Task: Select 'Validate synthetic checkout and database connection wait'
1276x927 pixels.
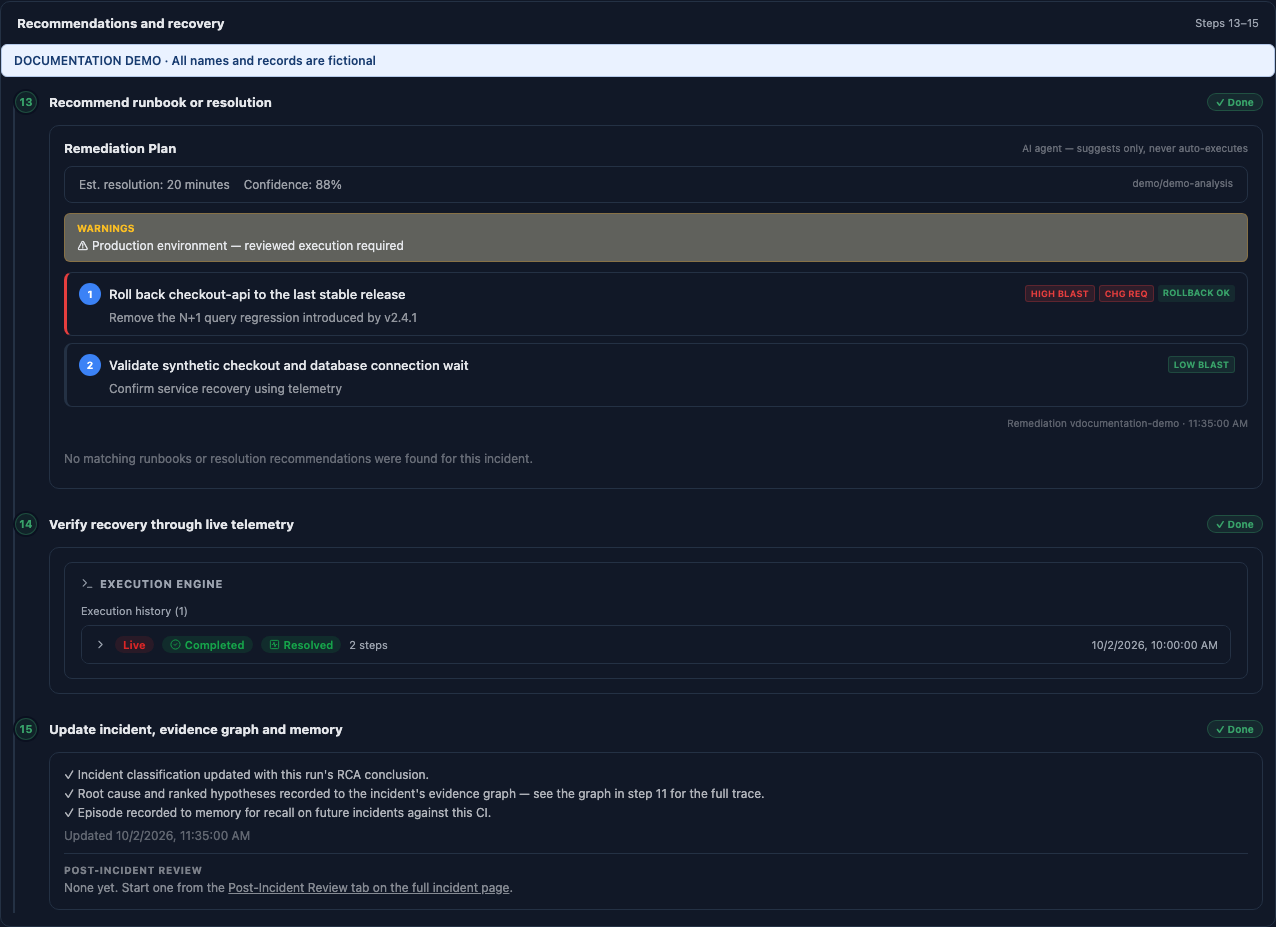Action: point(289,365)
